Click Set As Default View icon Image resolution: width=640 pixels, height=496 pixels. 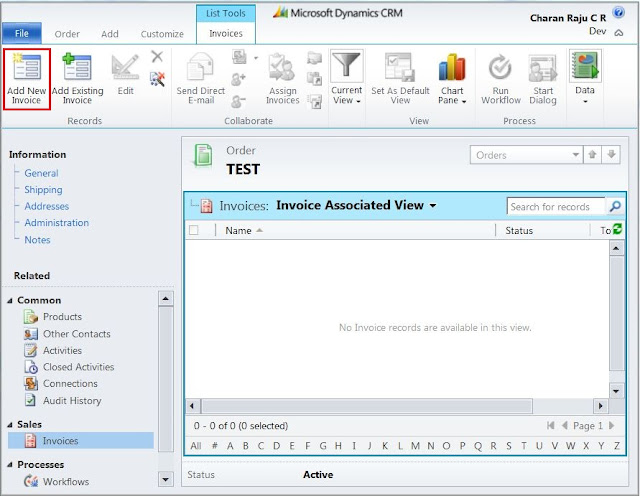tap(400, 67)
